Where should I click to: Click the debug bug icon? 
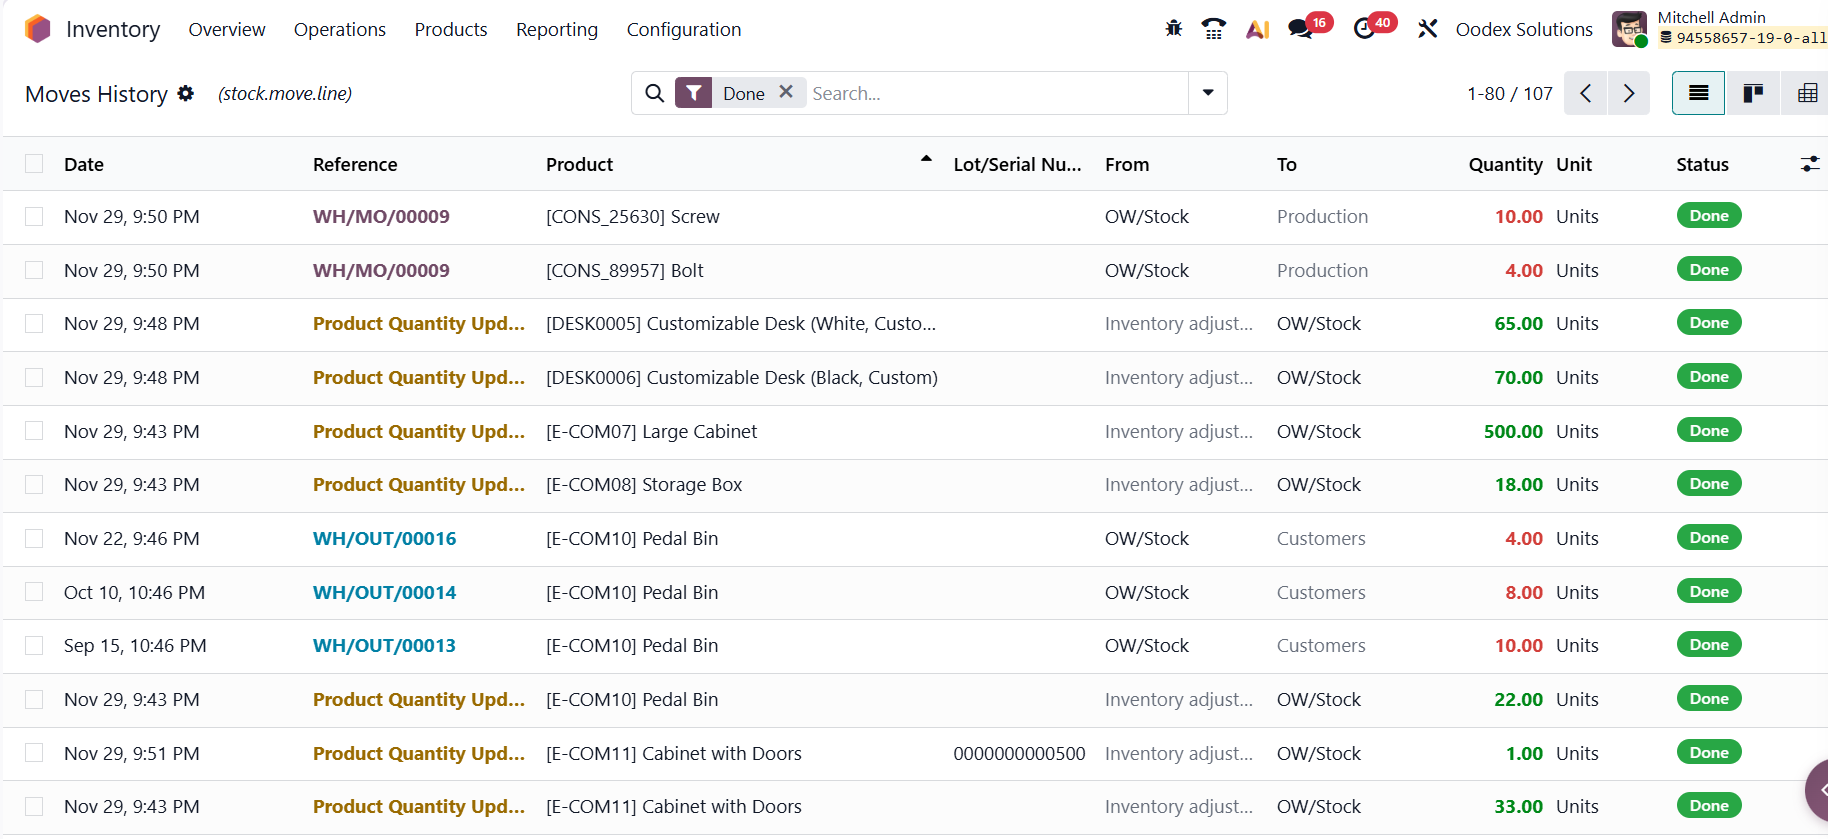click(x=1173, y=29)
